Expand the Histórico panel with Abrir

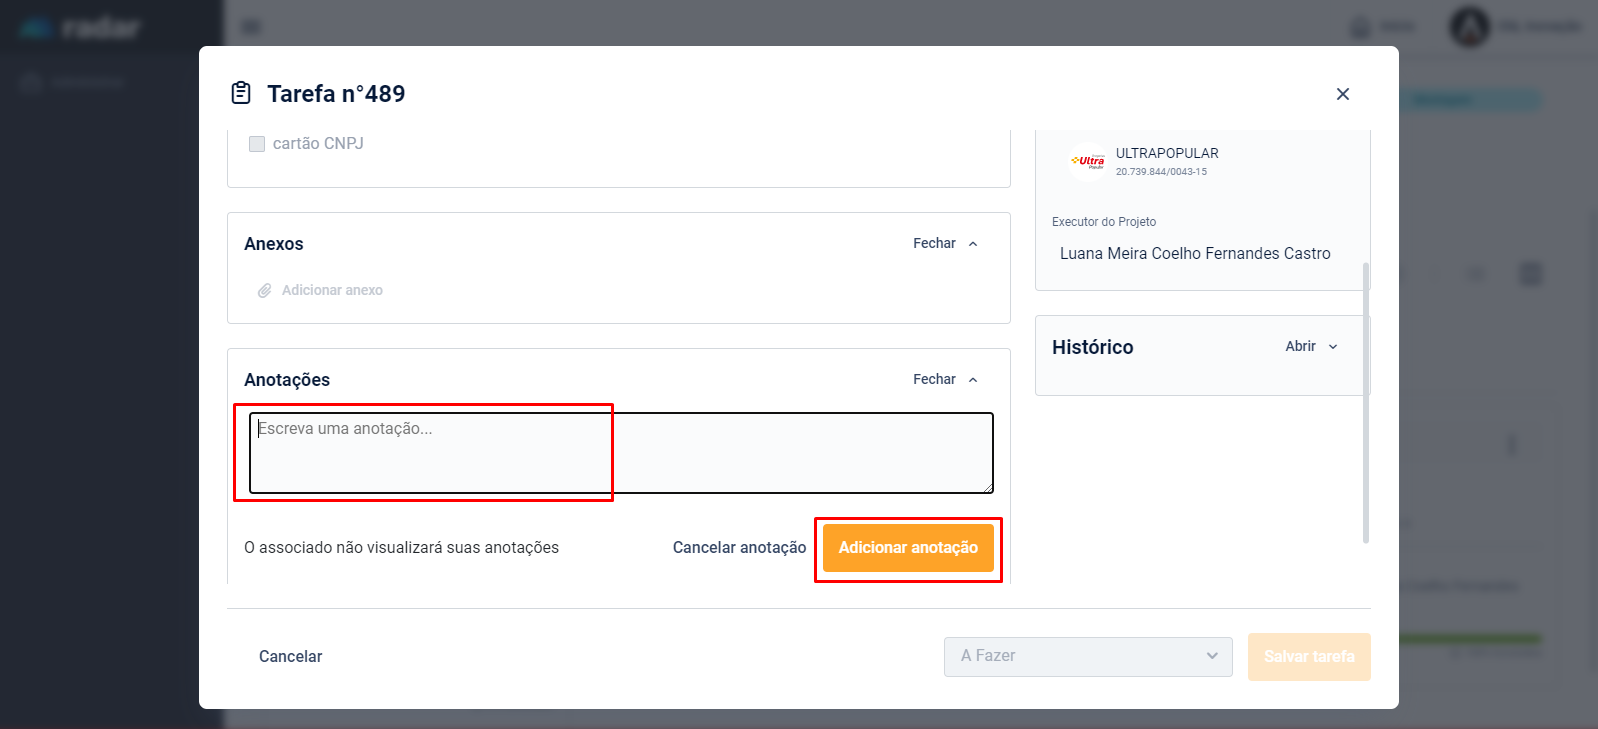[1311, 347]
